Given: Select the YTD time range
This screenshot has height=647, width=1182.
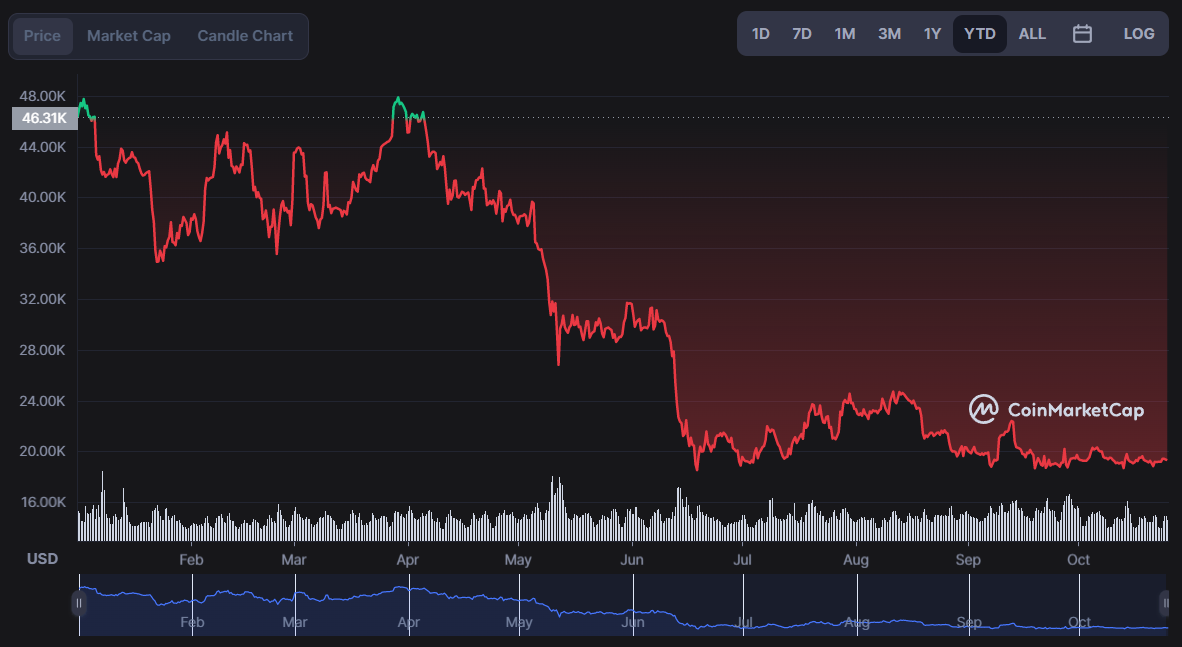Looking at the screenshot, I should (979, 34).
